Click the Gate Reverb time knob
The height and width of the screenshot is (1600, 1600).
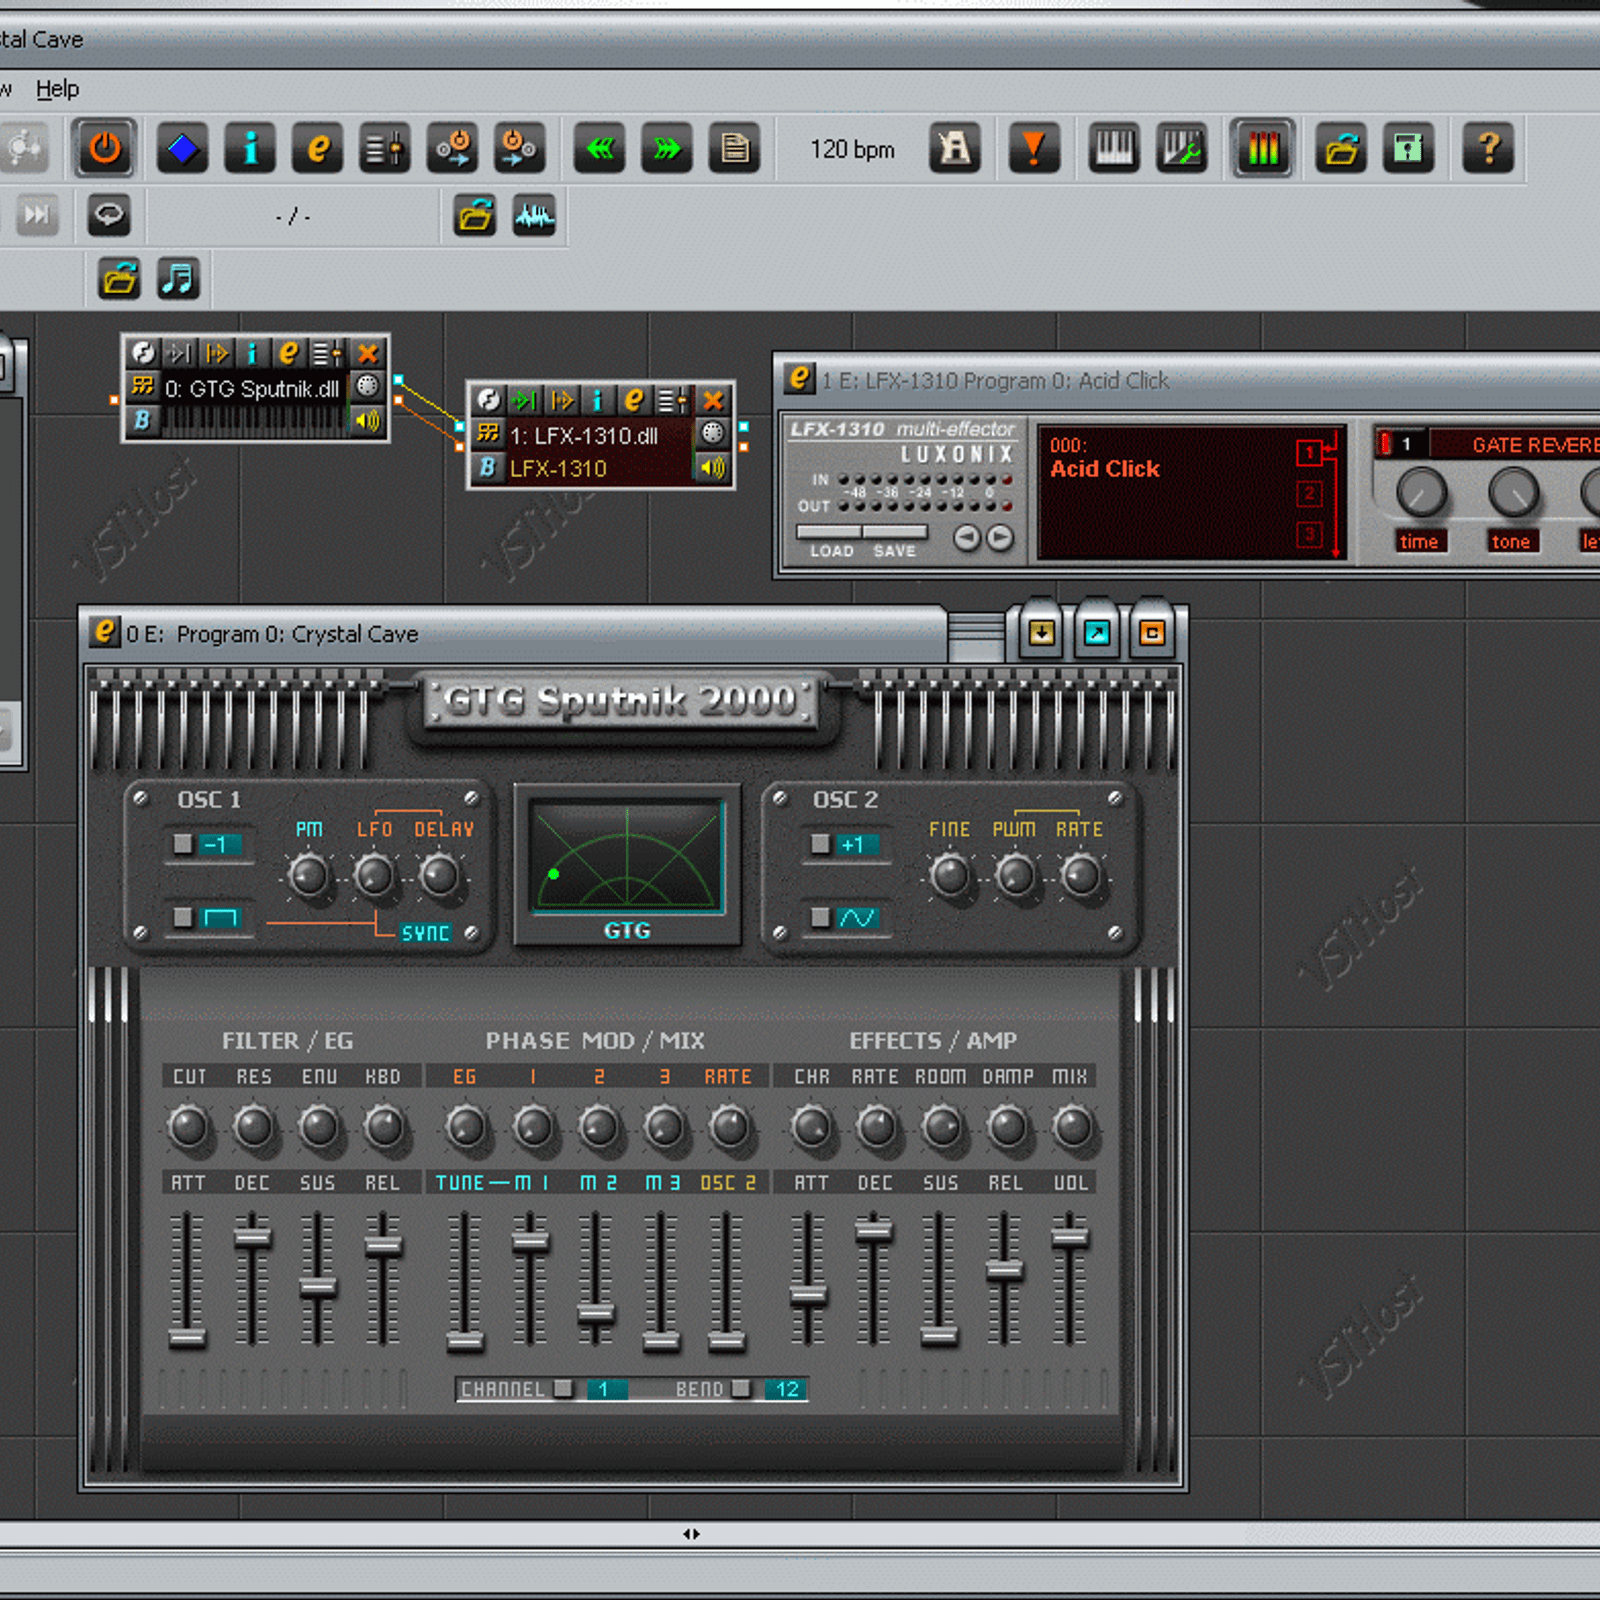tap(1421, 492)
